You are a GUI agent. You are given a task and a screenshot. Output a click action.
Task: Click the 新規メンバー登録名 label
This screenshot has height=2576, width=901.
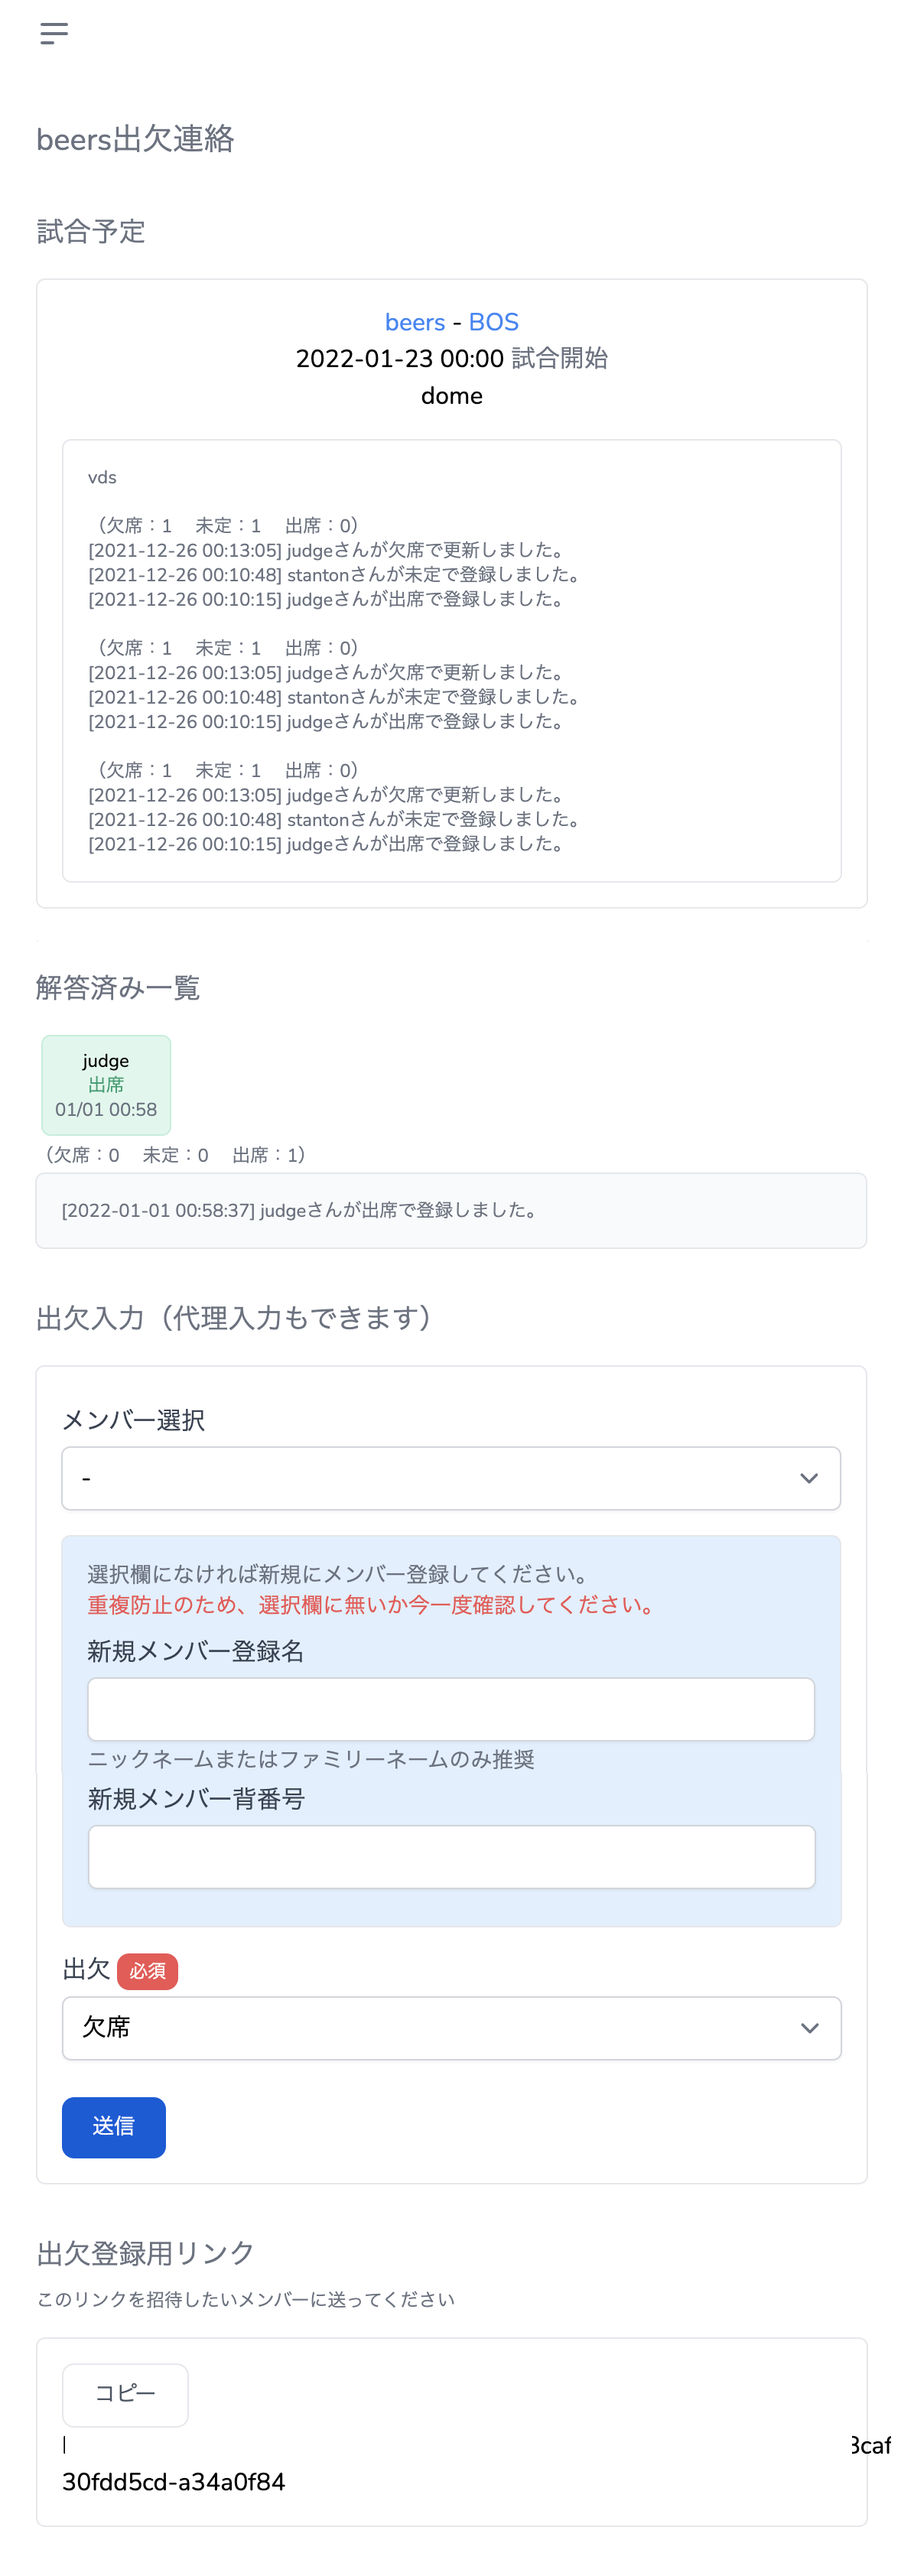[x=195, y=1651]
